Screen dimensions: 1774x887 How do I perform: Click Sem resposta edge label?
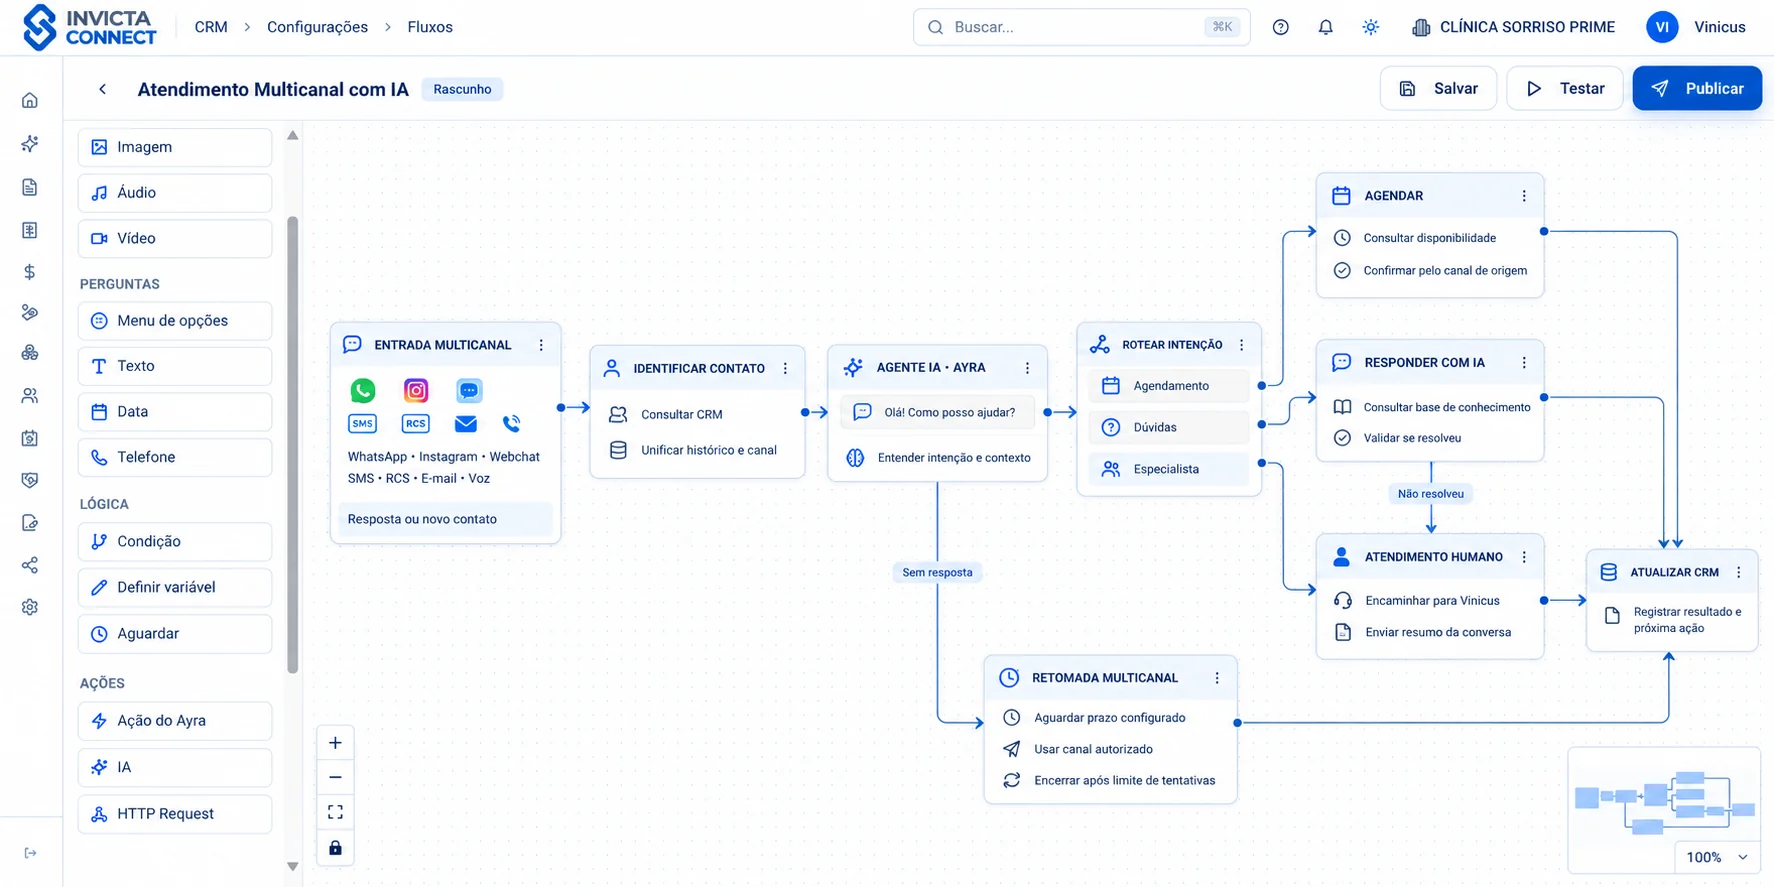(937, 572)
